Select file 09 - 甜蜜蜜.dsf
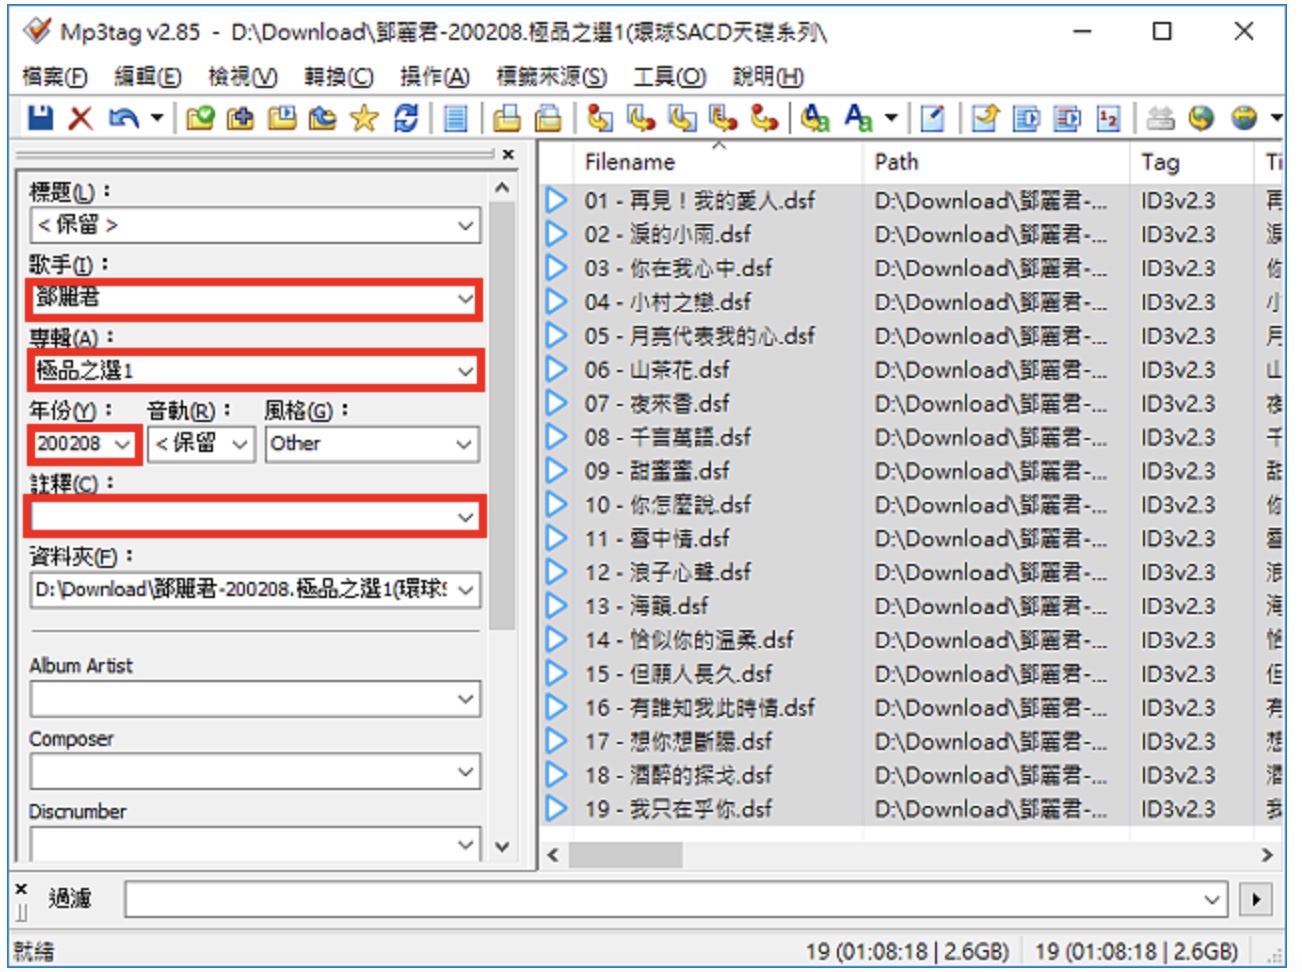The image size is (1302, 972). [x=657, y=471]
